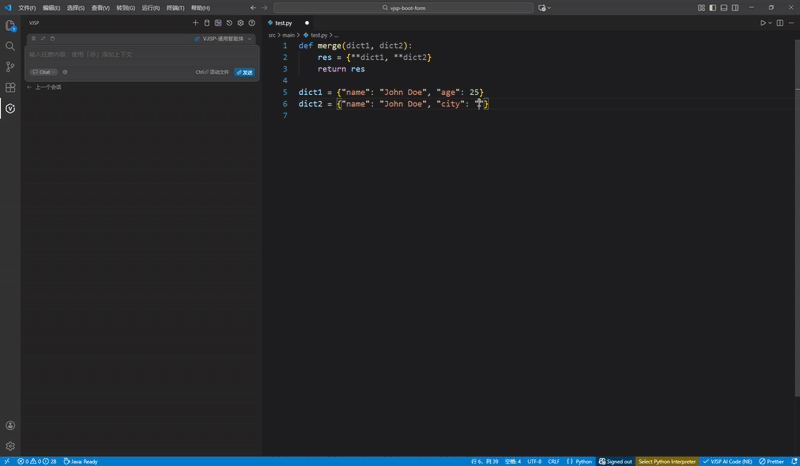The height and width of the screenshot is (466, 800).
Task: Click the 发送 send button
Action: pyautogui.click(x=245, y=72)
